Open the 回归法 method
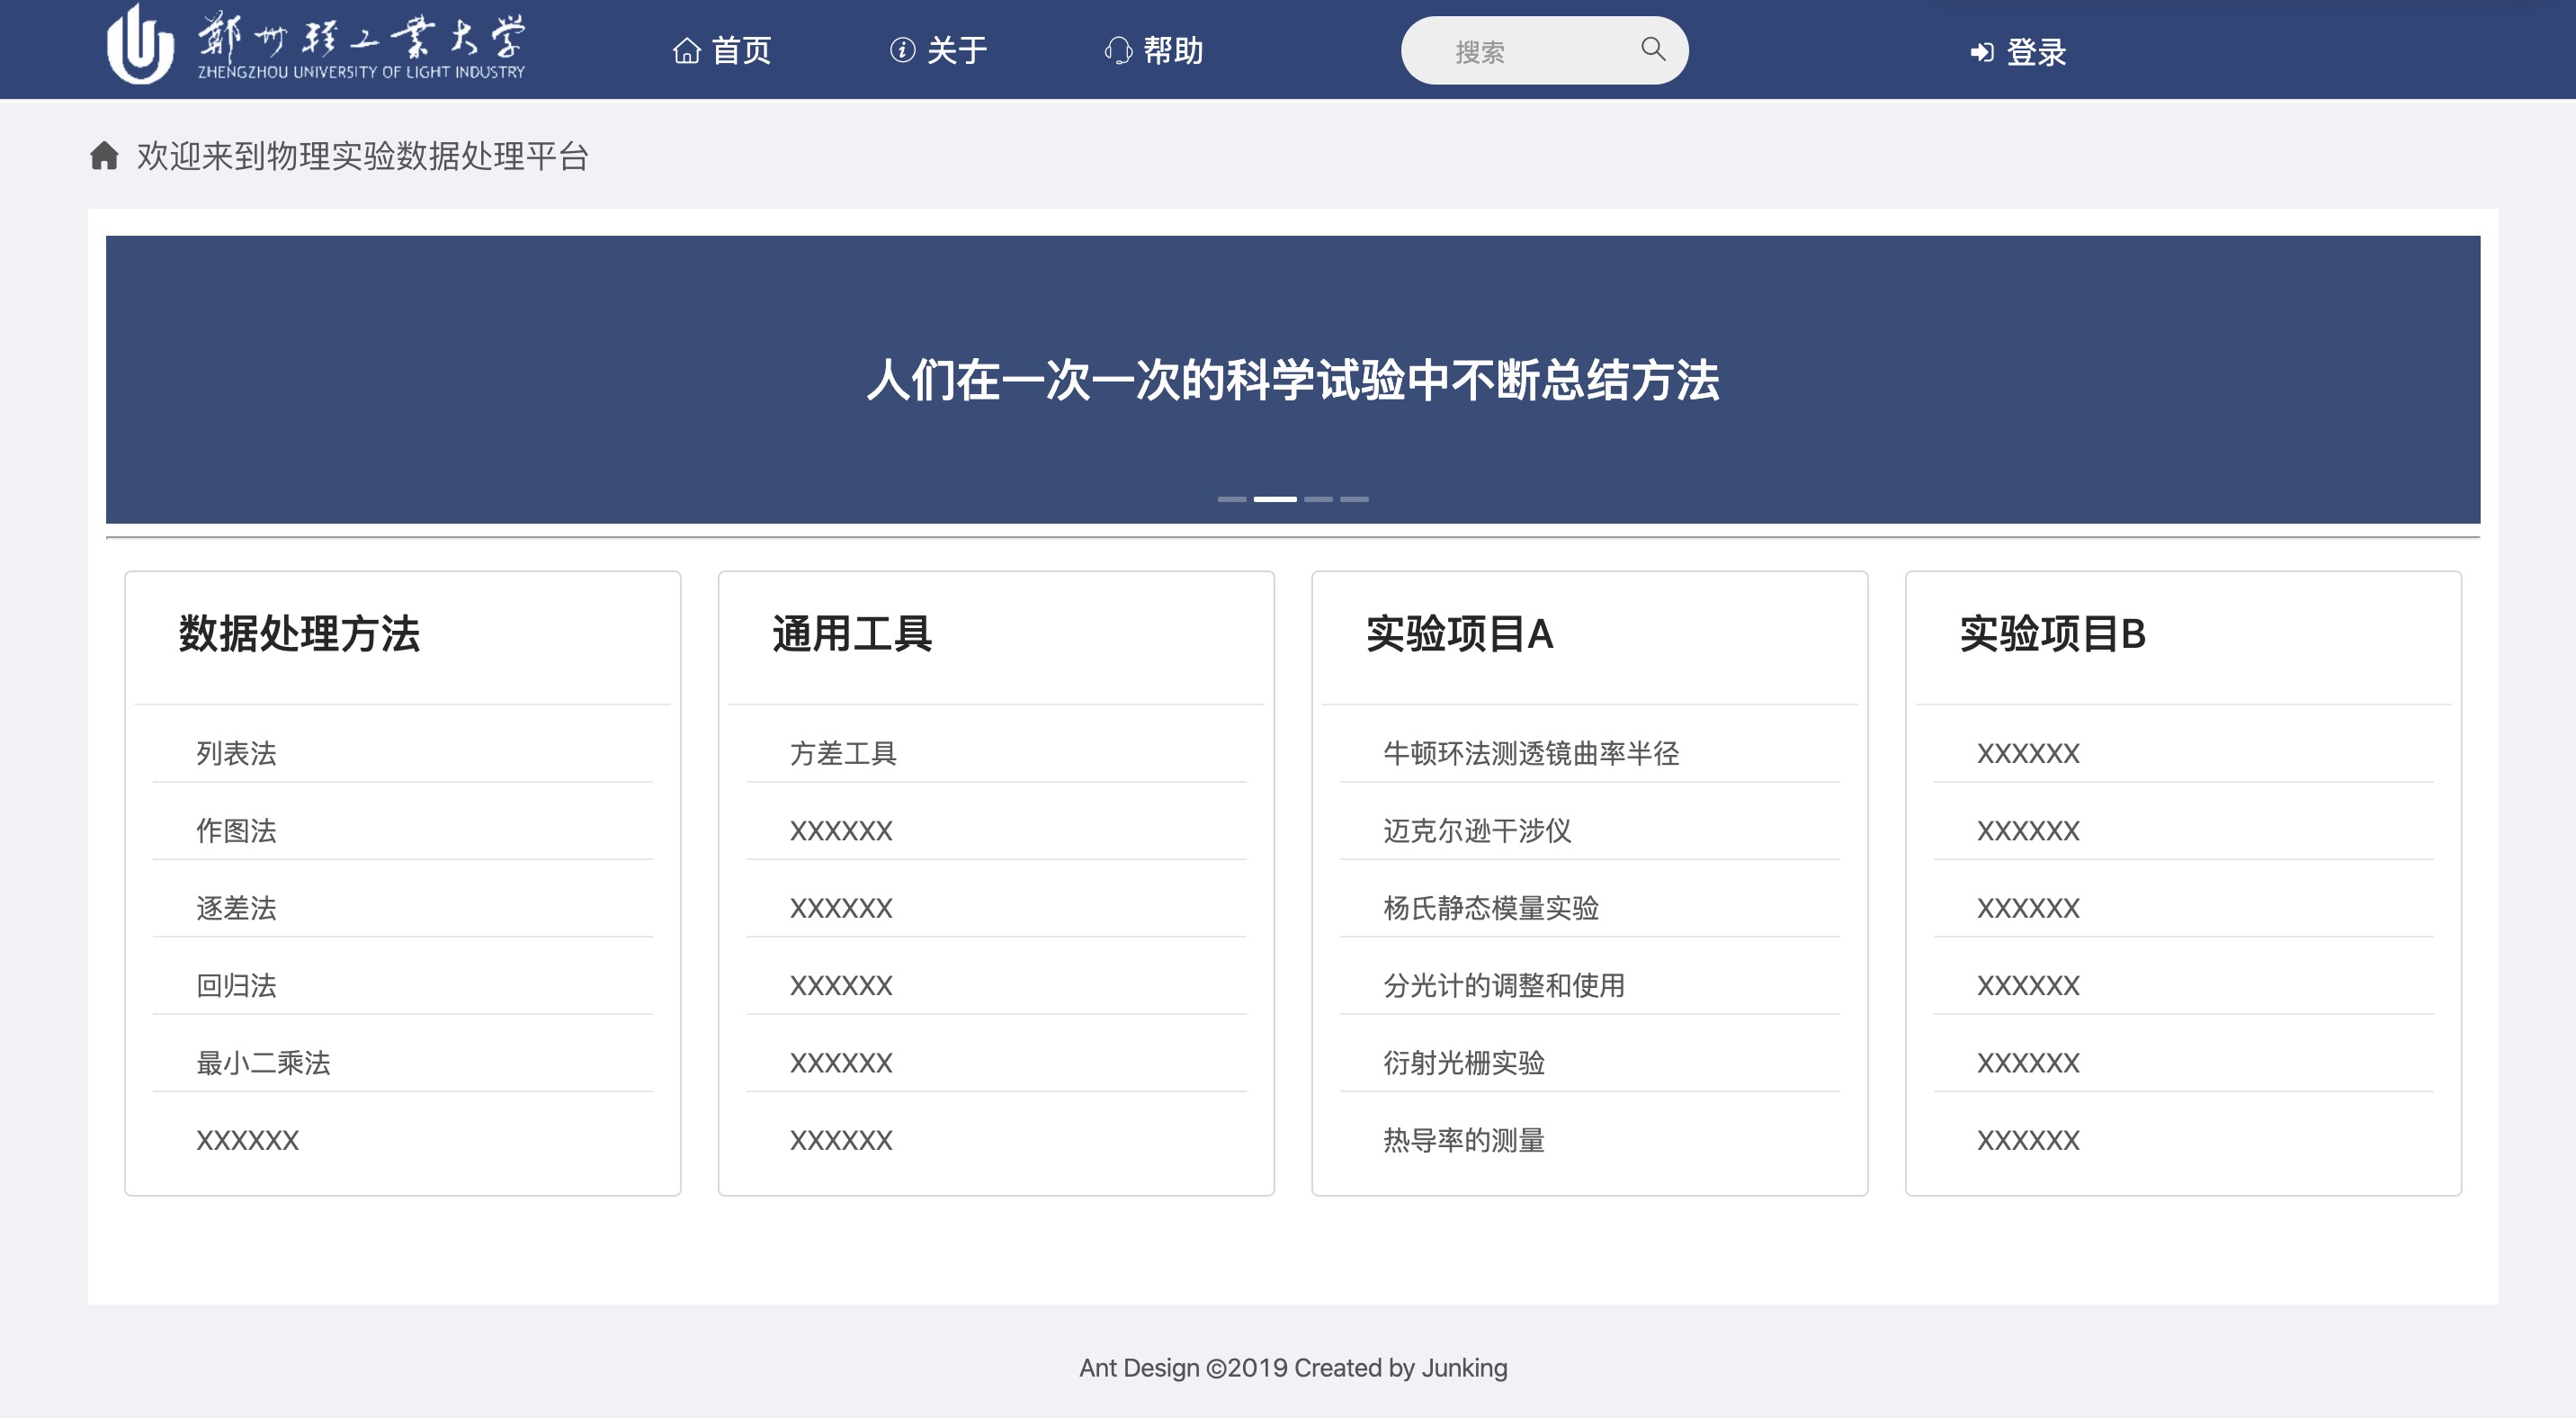Screen dimensions: 2576x1418 (x=236, y=985)
